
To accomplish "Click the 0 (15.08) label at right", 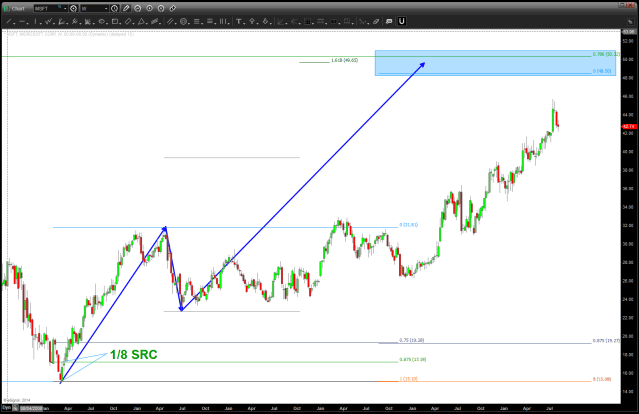I will [x=602, y=379].
